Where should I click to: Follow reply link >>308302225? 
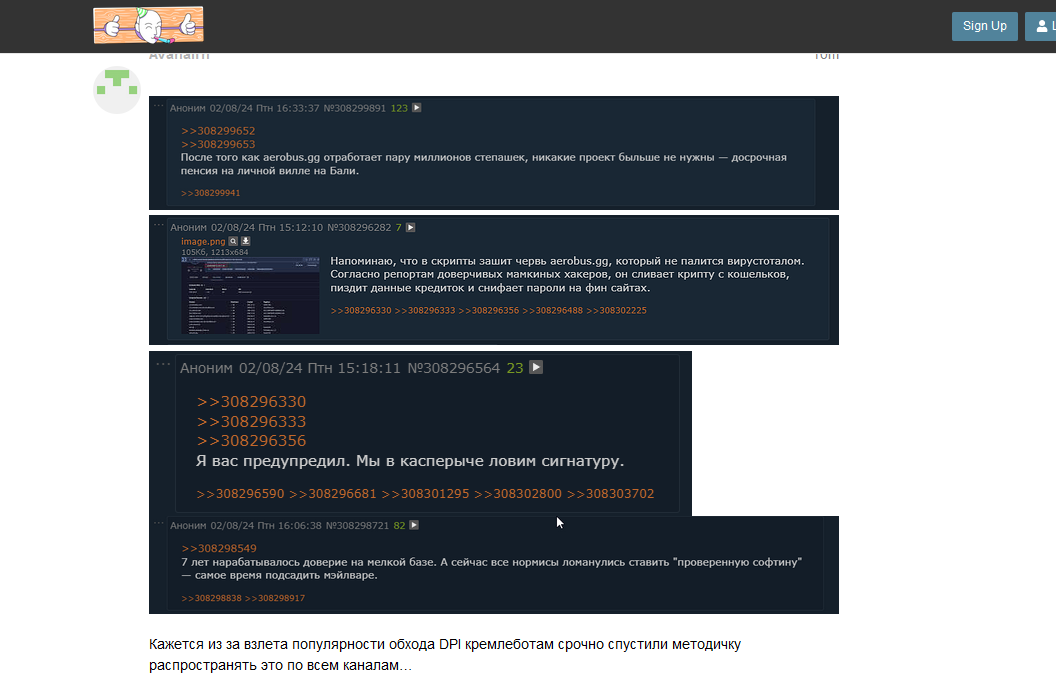pos(616,310)
